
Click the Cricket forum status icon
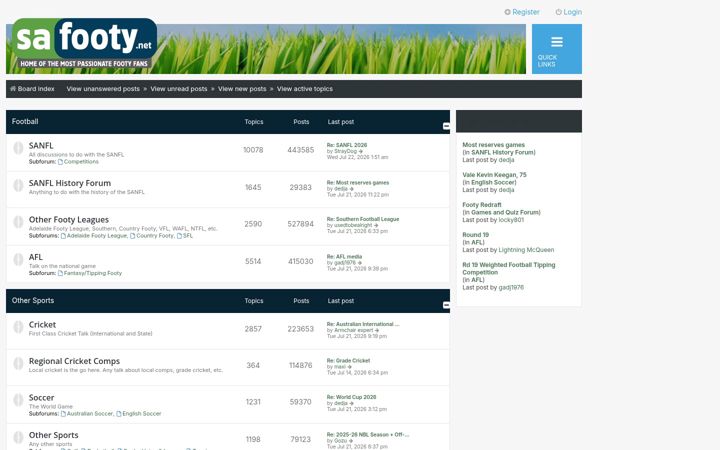pos(18,327)
